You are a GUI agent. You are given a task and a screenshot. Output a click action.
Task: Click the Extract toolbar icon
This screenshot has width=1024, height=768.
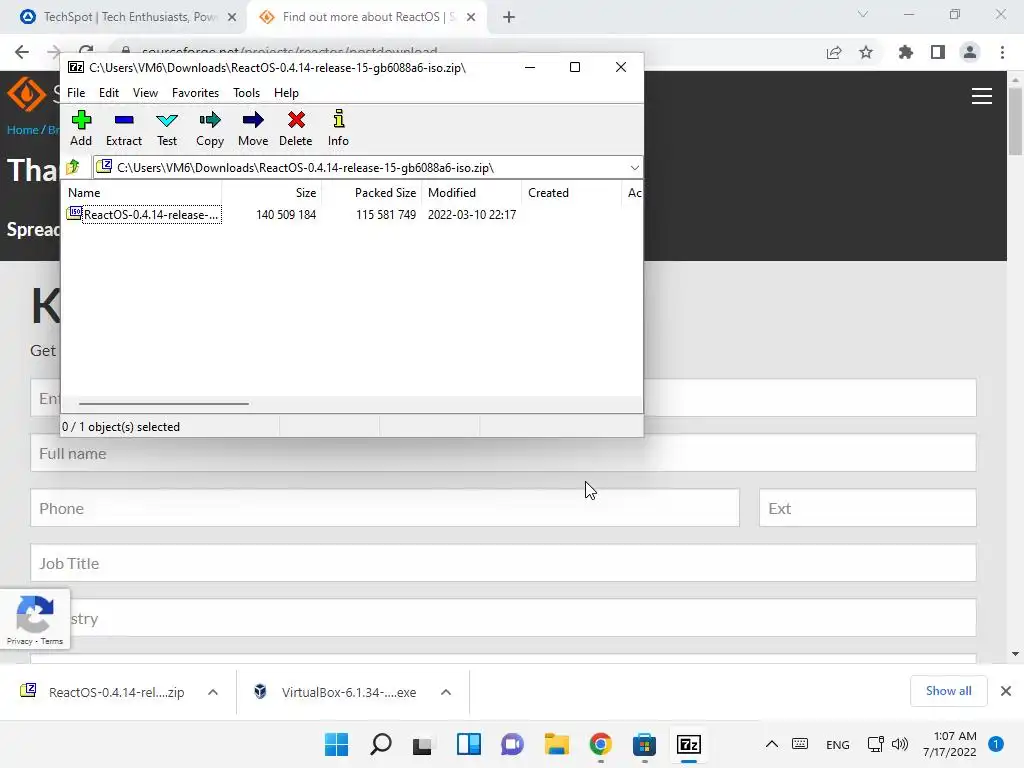(123, 128)
